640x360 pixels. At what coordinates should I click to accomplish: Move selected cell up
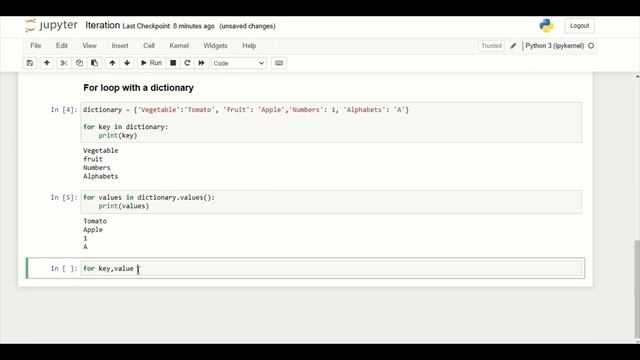point(112,63)
